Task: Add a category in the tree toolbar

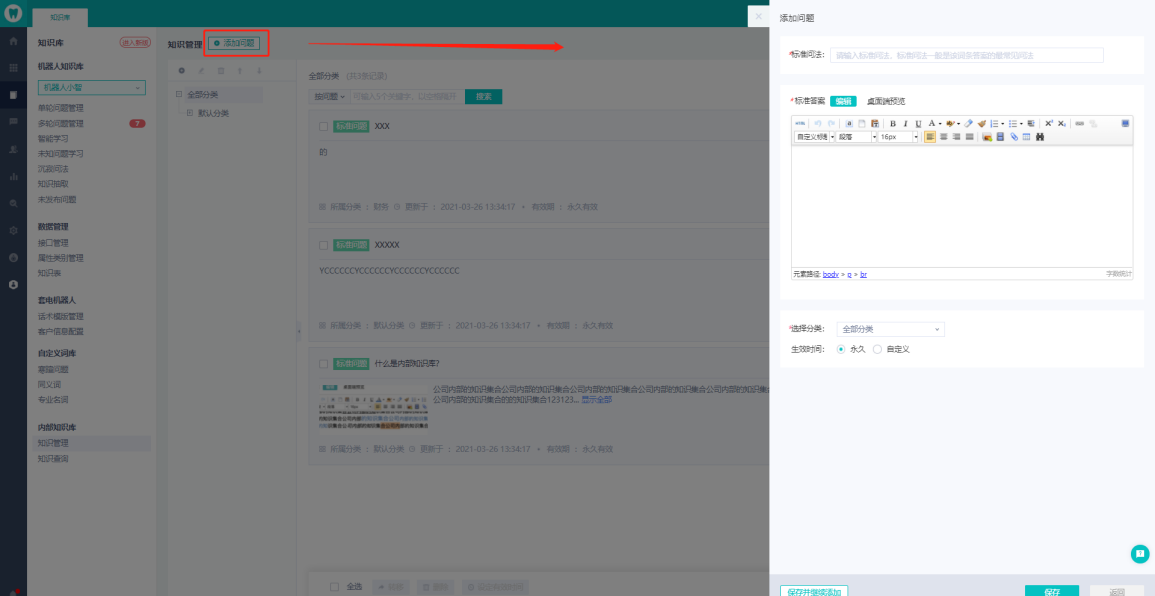Action: (182, 71)
